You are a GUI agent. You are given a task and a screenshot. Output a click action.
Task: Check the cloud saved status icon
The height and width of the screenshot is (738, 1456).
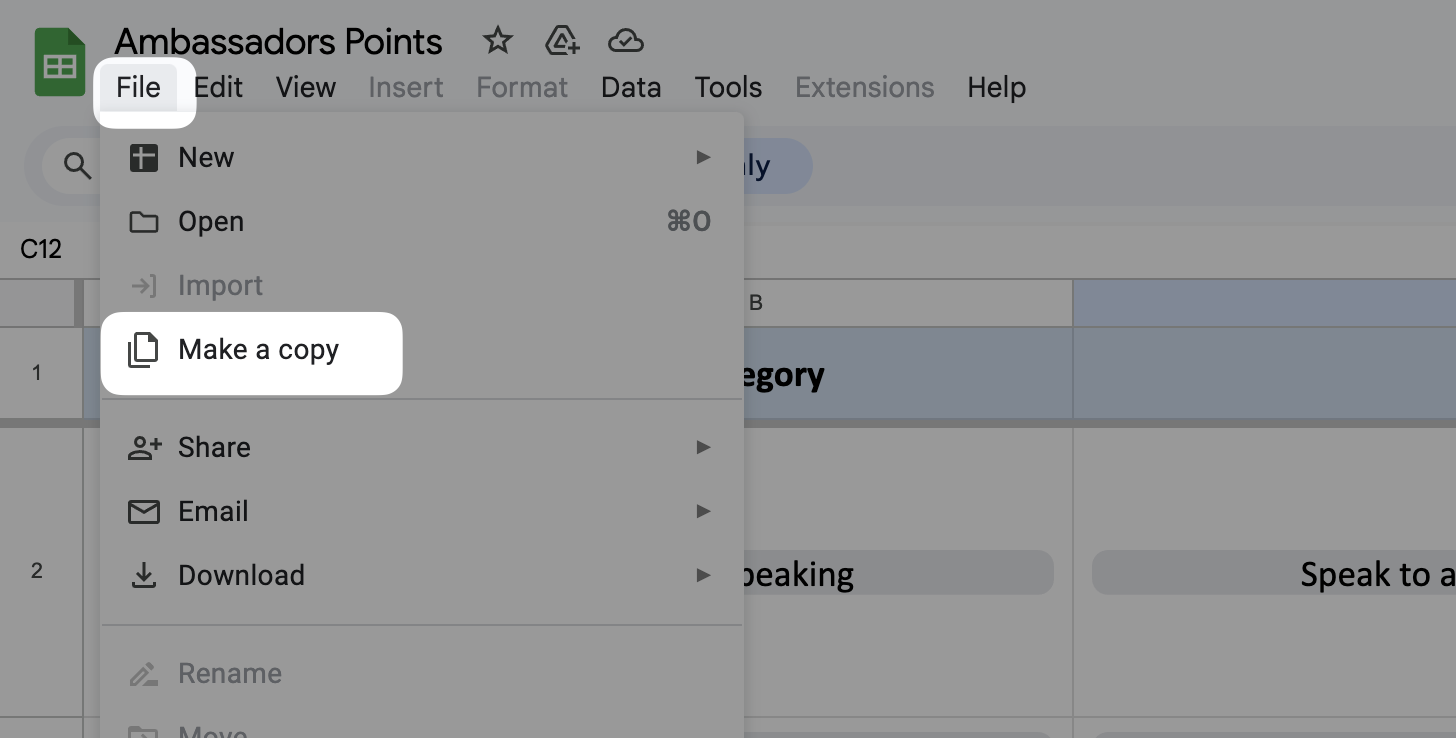tap(625, 41)
